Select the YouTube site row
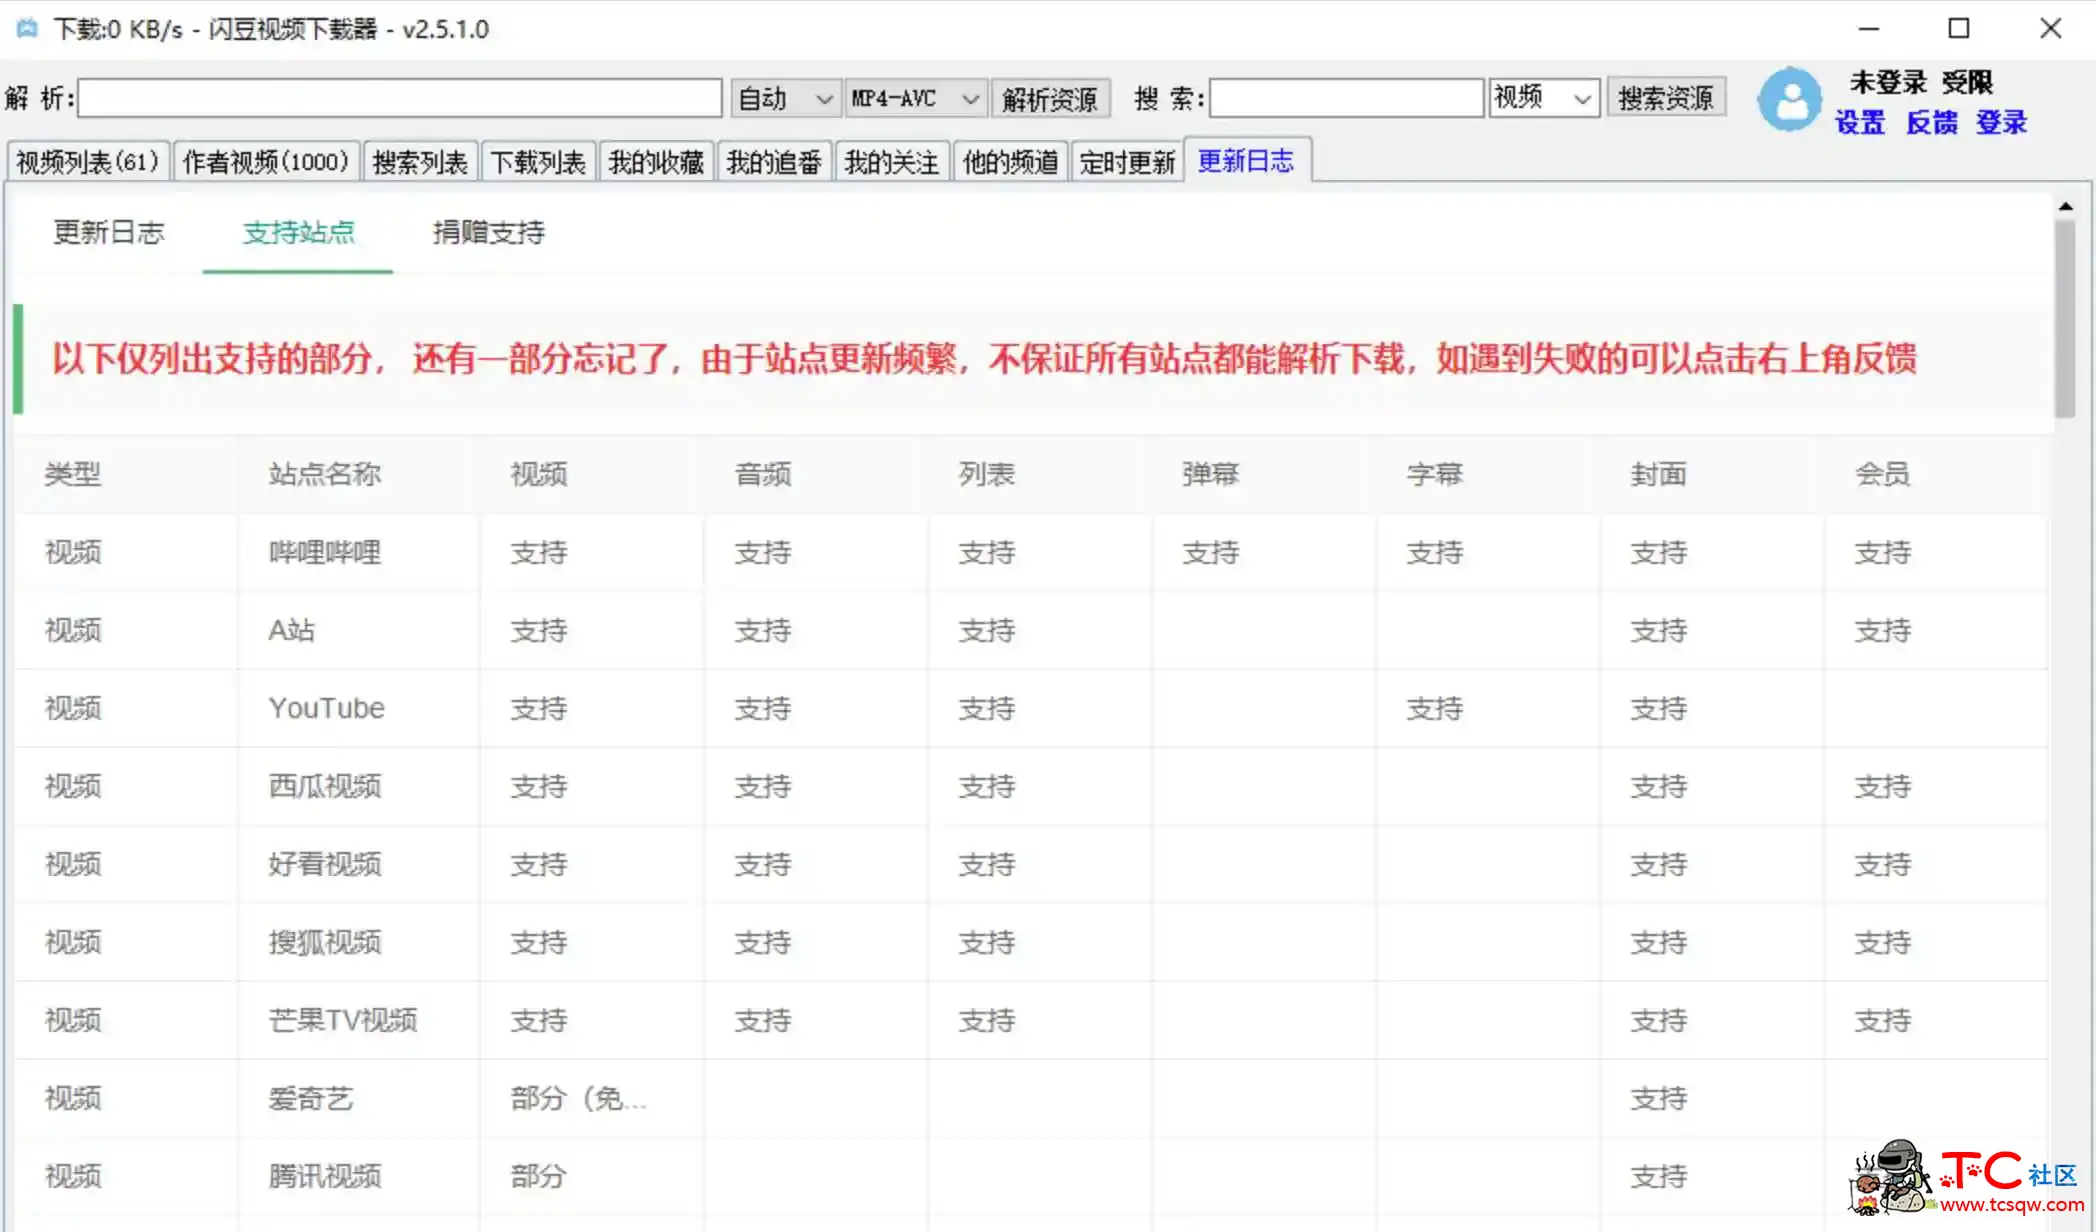2096x1232 pixels. [1032, 708]
